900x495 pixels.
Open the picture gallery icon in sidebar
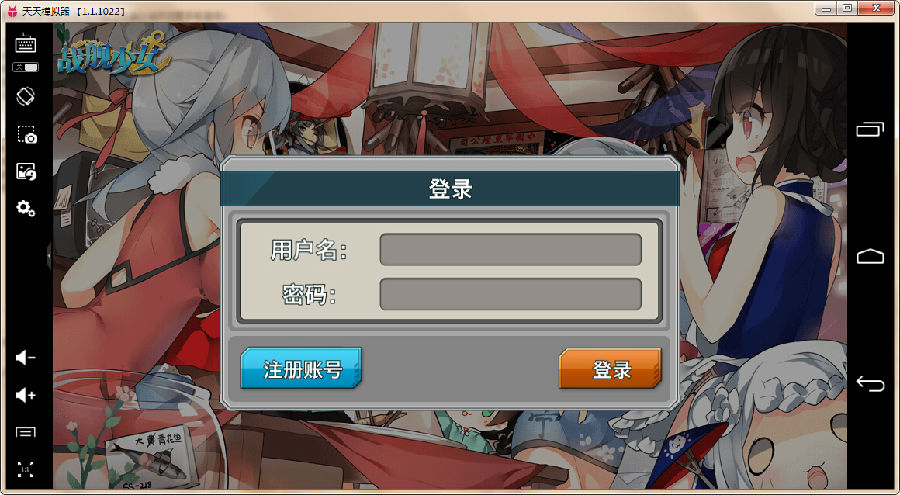point(26,171)
